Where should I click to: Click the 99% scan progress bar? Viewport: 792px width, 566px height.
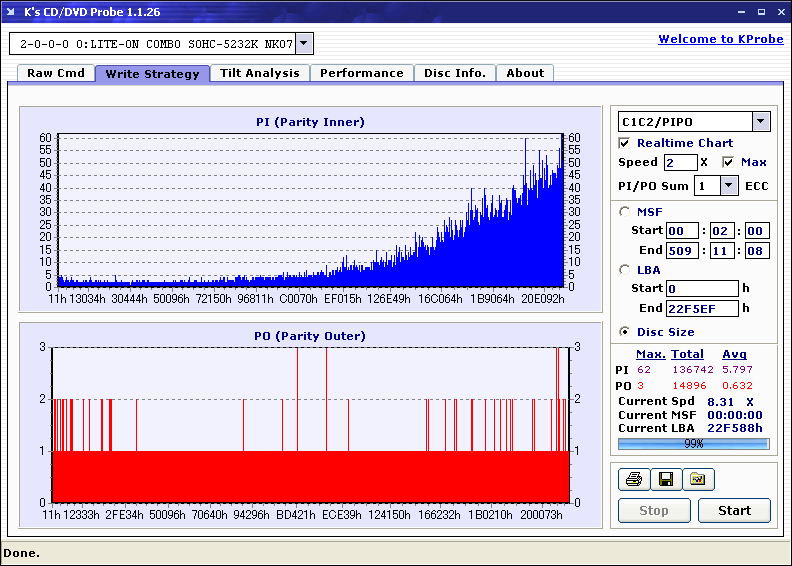693,443
